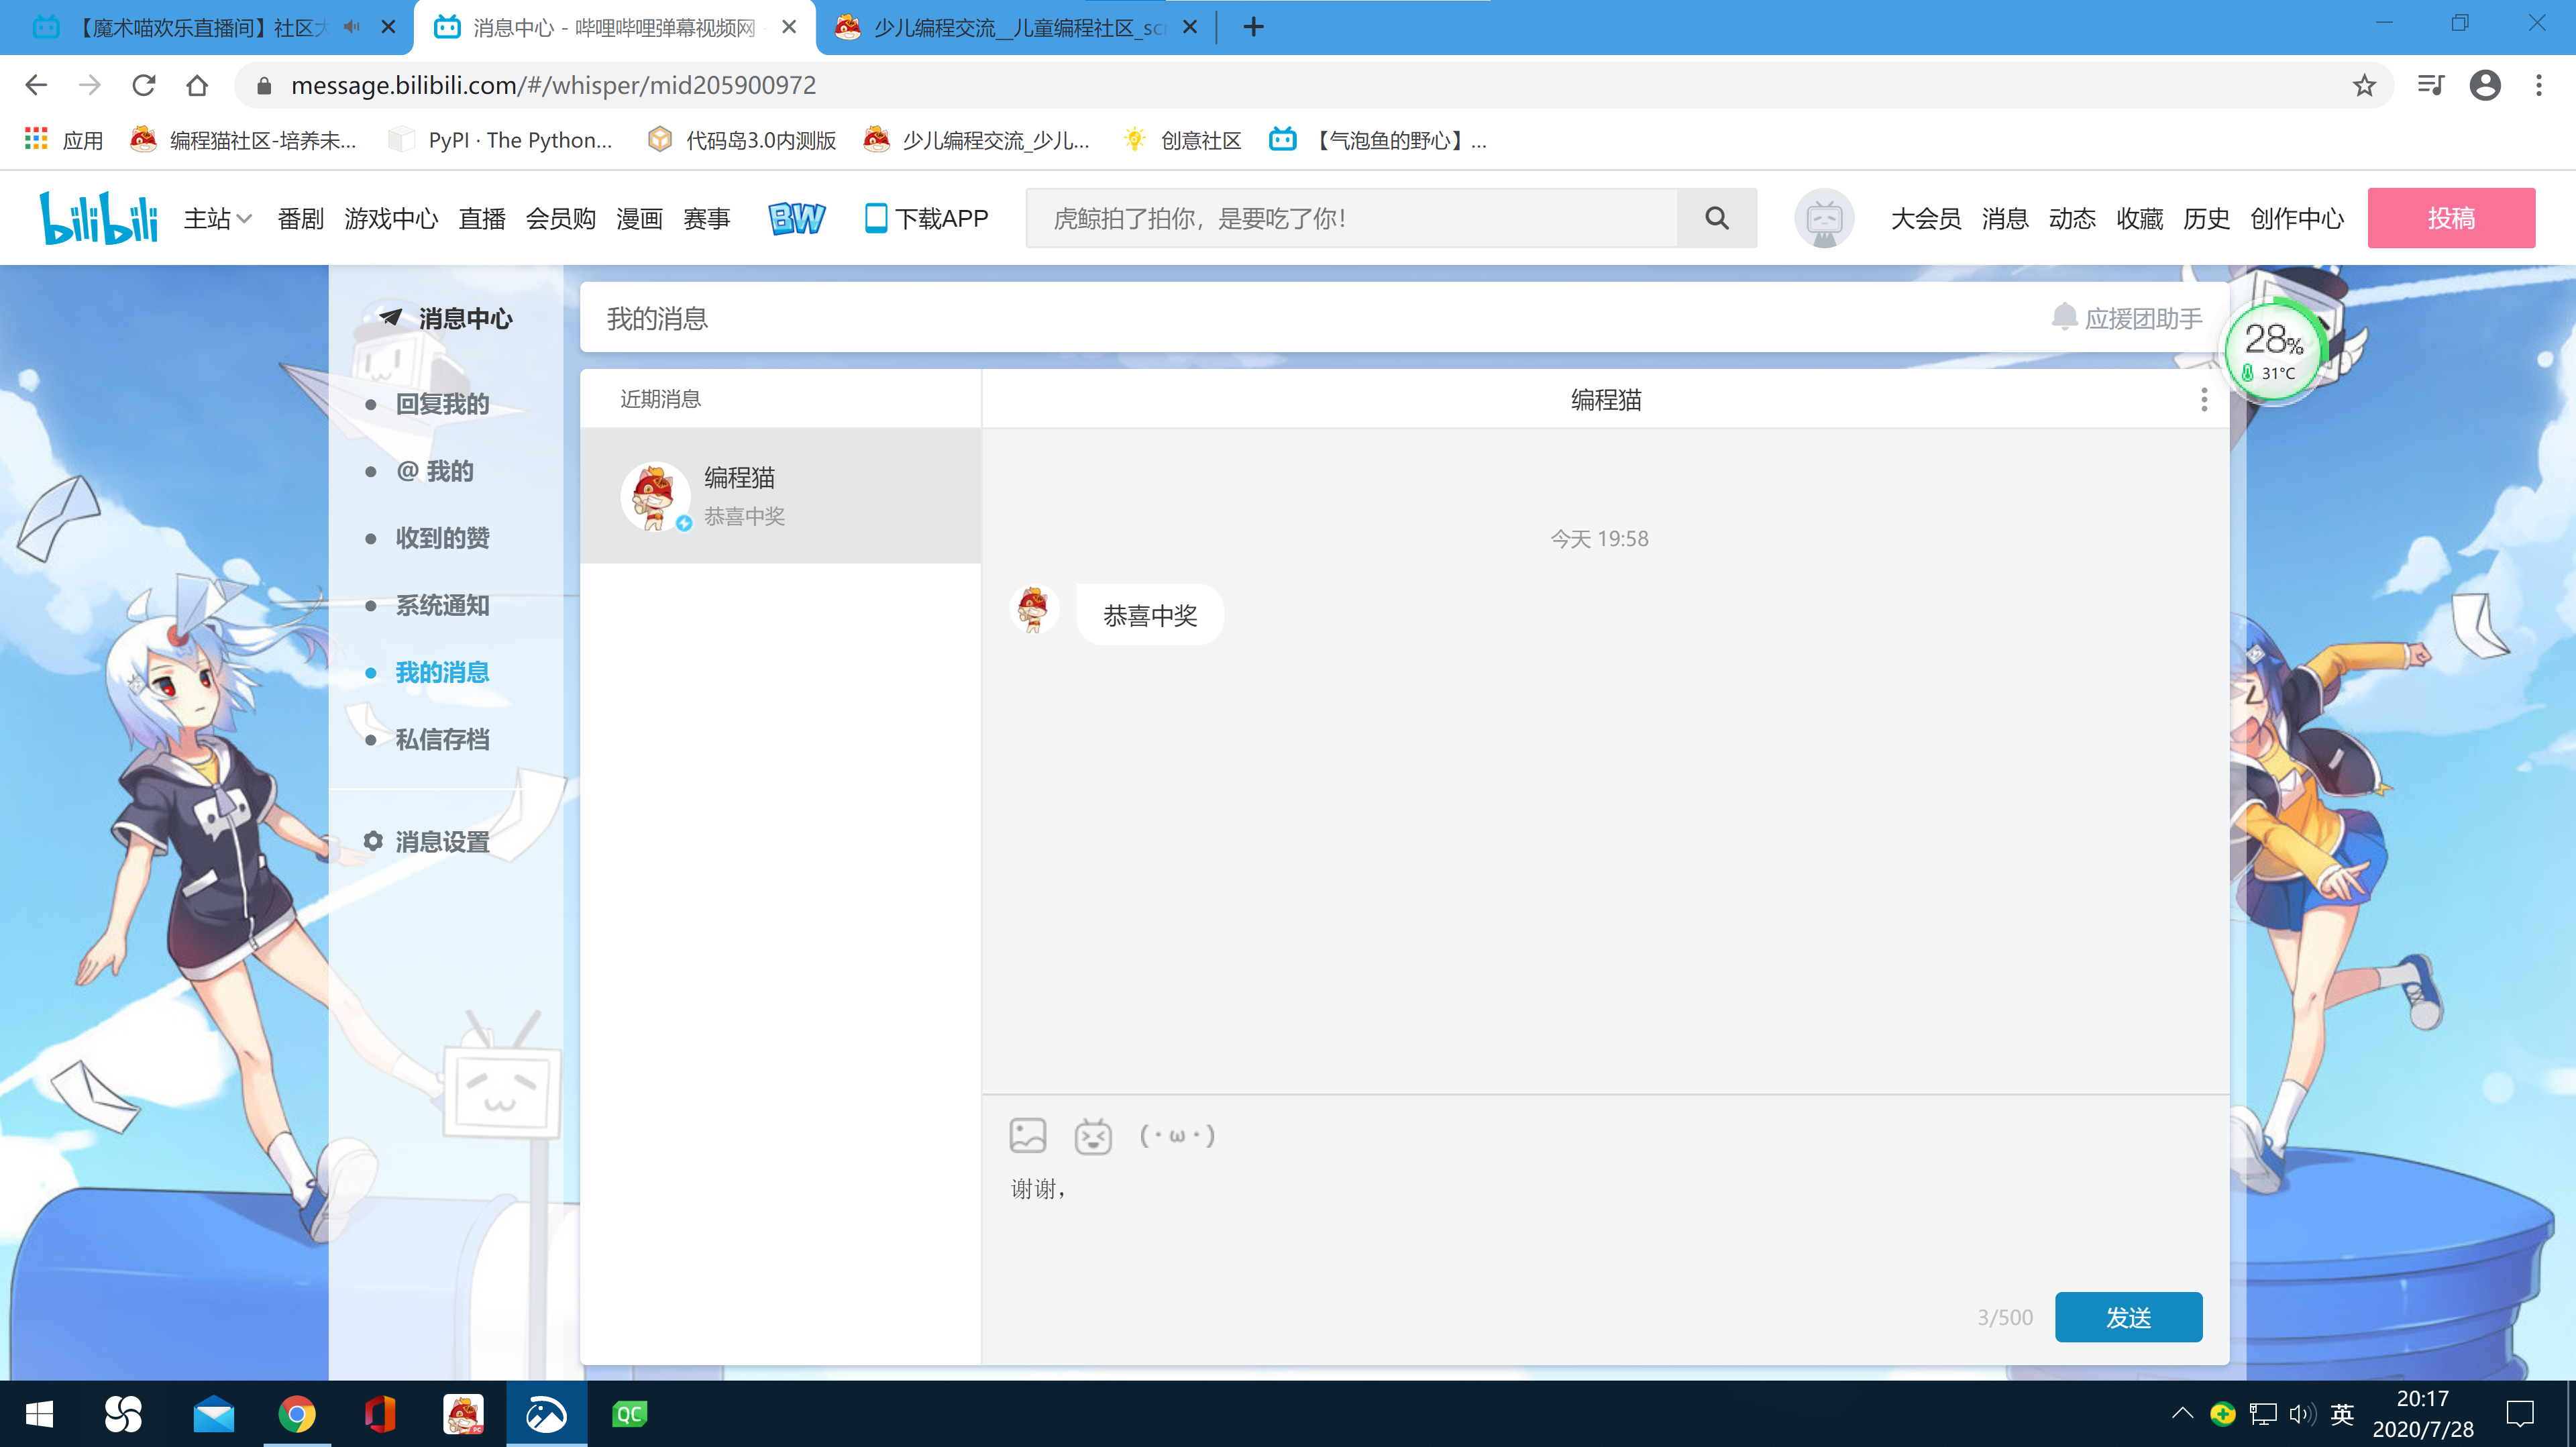Open the BW event icon

(796, 218)
